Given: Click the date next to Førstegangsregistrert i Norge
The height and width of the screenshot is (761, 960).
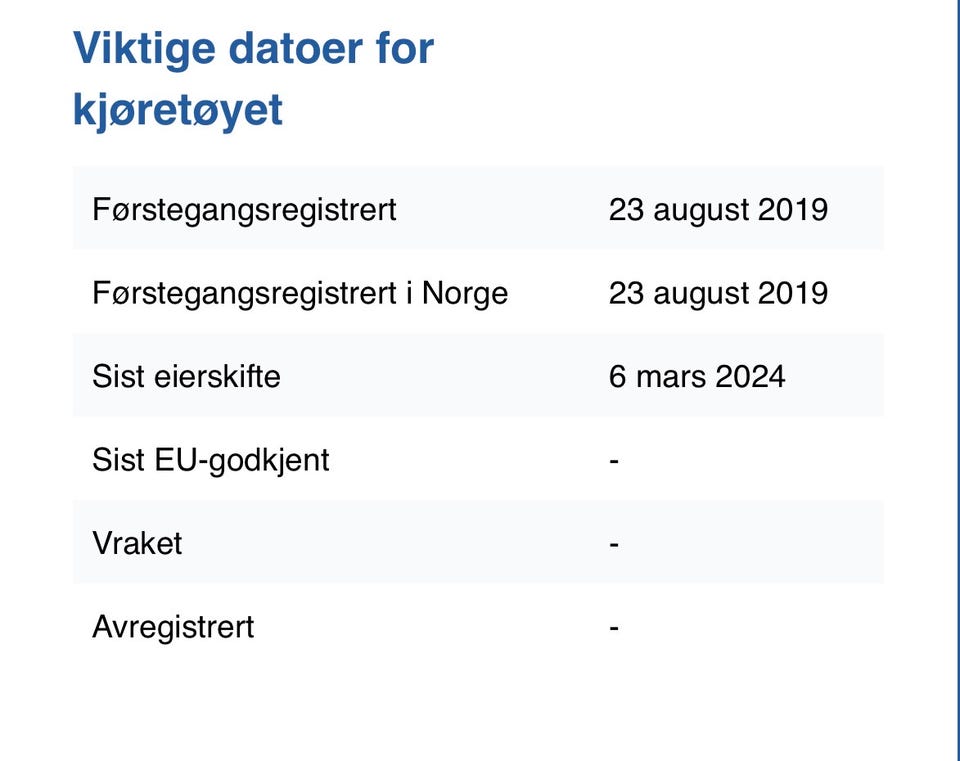Looking at the screenshot, I should [x=718, y=293].
